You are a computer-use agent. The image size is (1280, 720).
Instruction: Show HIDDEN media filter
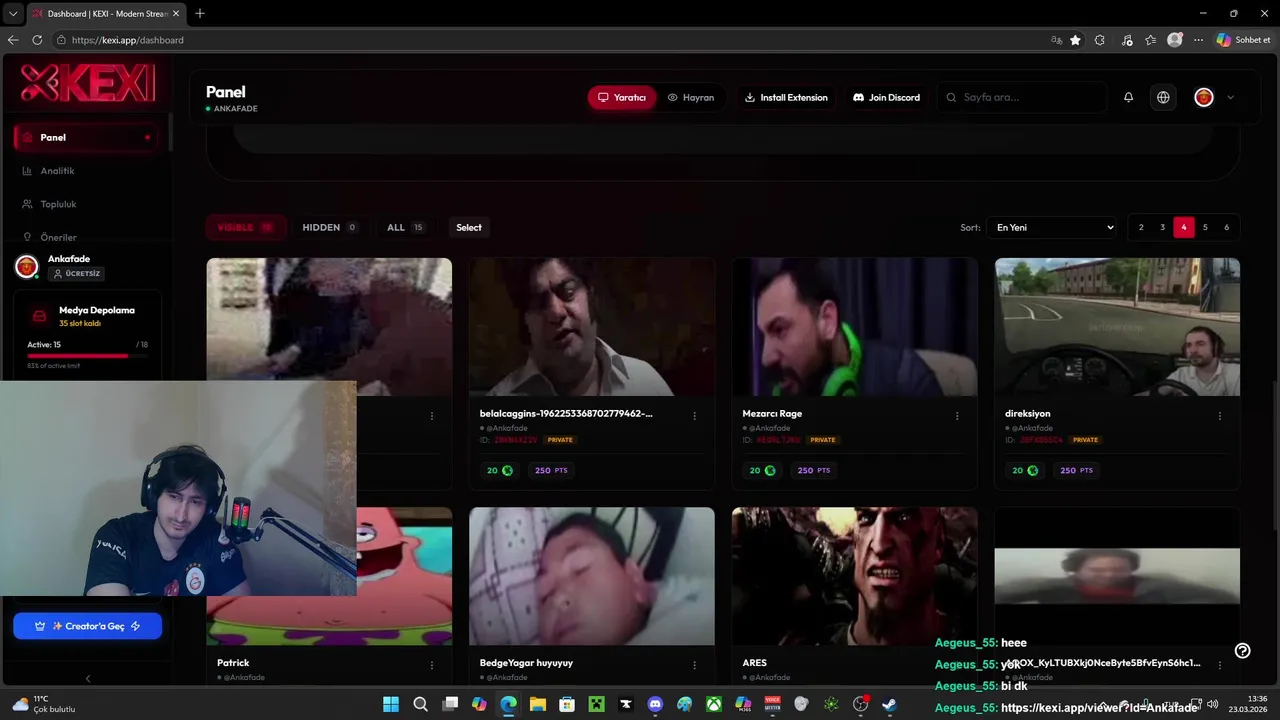330,227
